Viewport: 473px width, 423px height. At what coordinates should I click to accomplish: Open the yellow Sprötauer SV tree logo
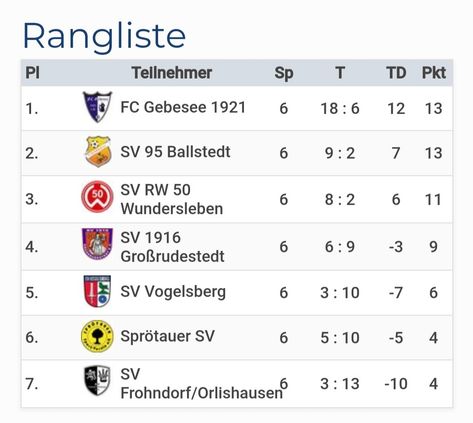97,336
